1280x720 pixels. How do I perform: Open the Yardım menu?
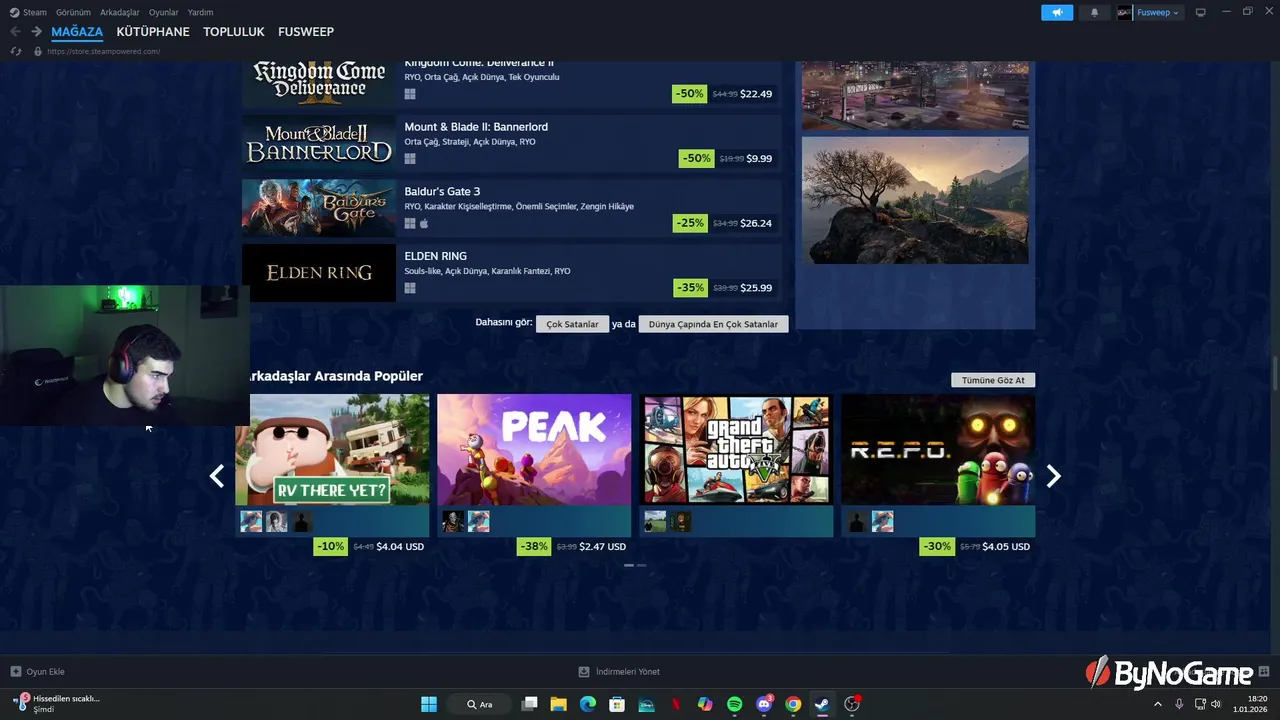pos(200,12)
